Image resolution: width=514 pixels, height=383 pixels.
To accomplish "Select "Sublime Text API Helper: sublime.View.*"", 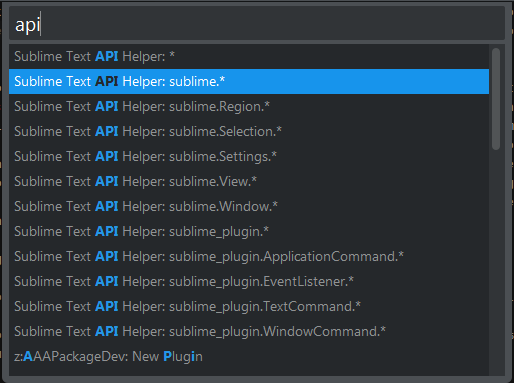I will point(249,181).
